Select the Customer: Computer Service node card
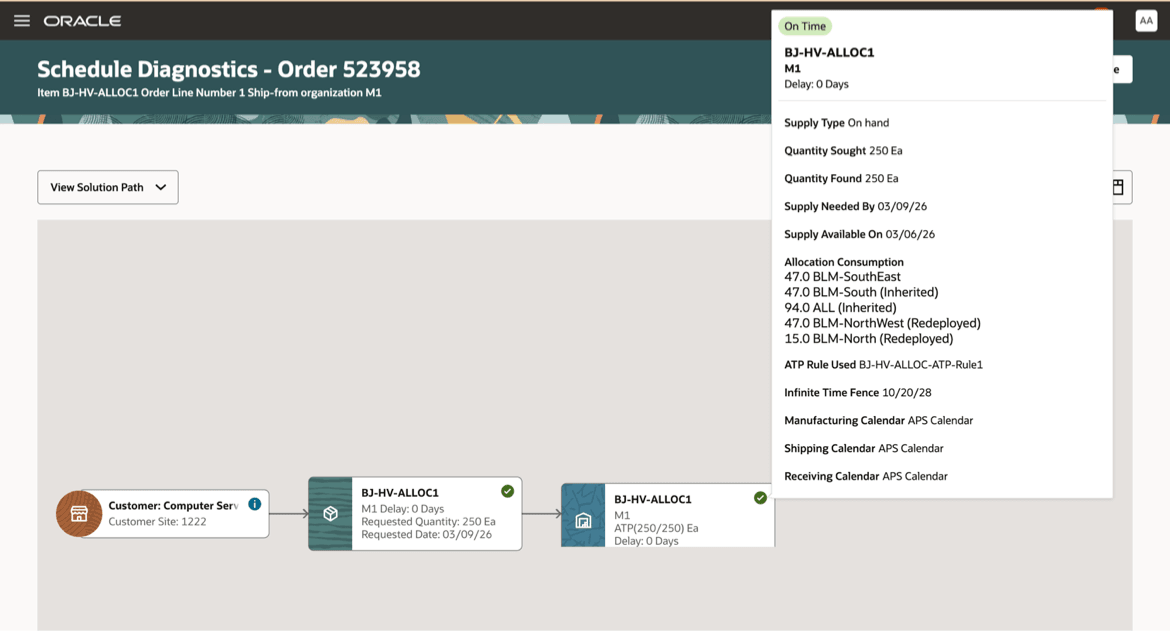Image resolution: width=1170 pixels, height=632 pixels. click(163, 513)
